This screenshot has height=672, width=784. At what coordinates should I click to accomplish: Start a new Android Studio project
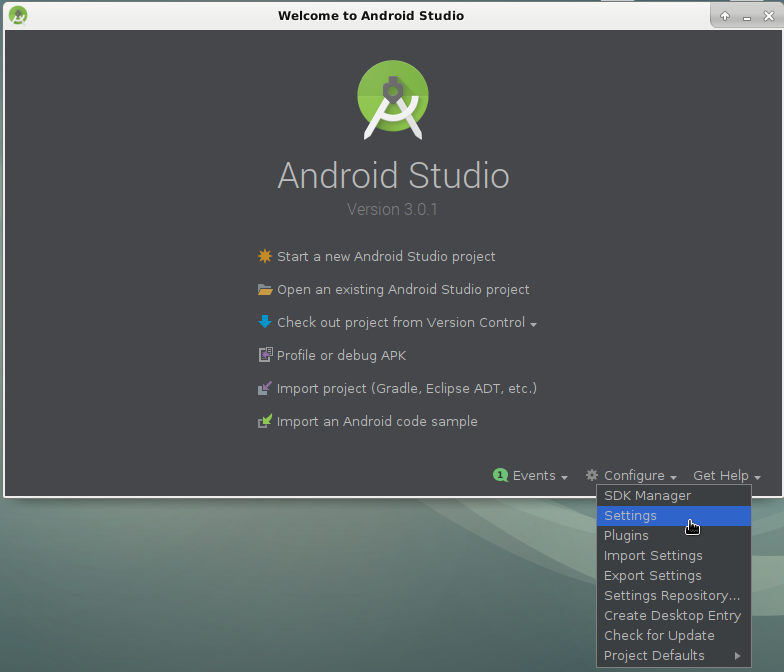[386, 256]
